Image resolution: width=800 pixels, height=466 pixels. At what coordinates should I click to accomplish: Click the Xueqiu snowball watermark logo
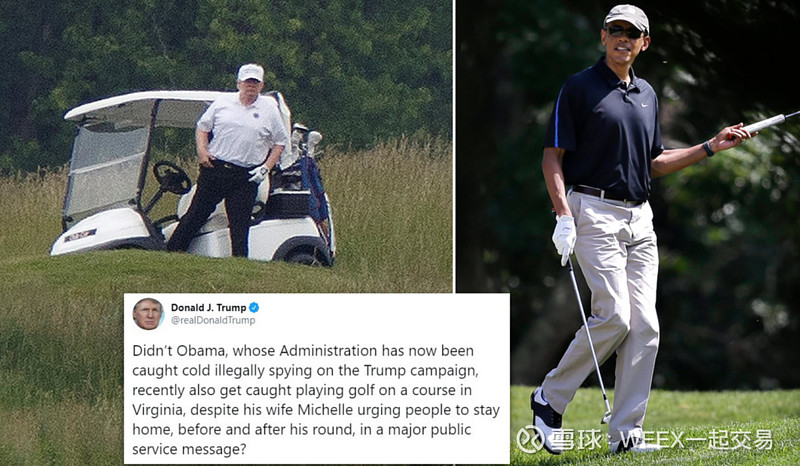tap(530, 440)
